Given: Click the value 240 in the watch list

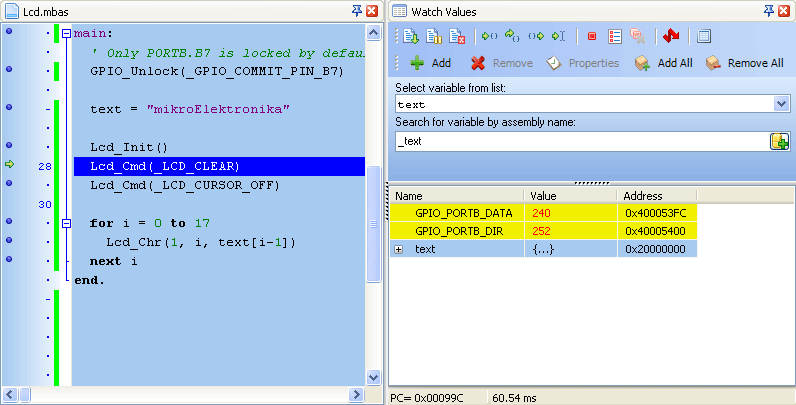Looking at the screenshot, I should (x=541, y=213).
